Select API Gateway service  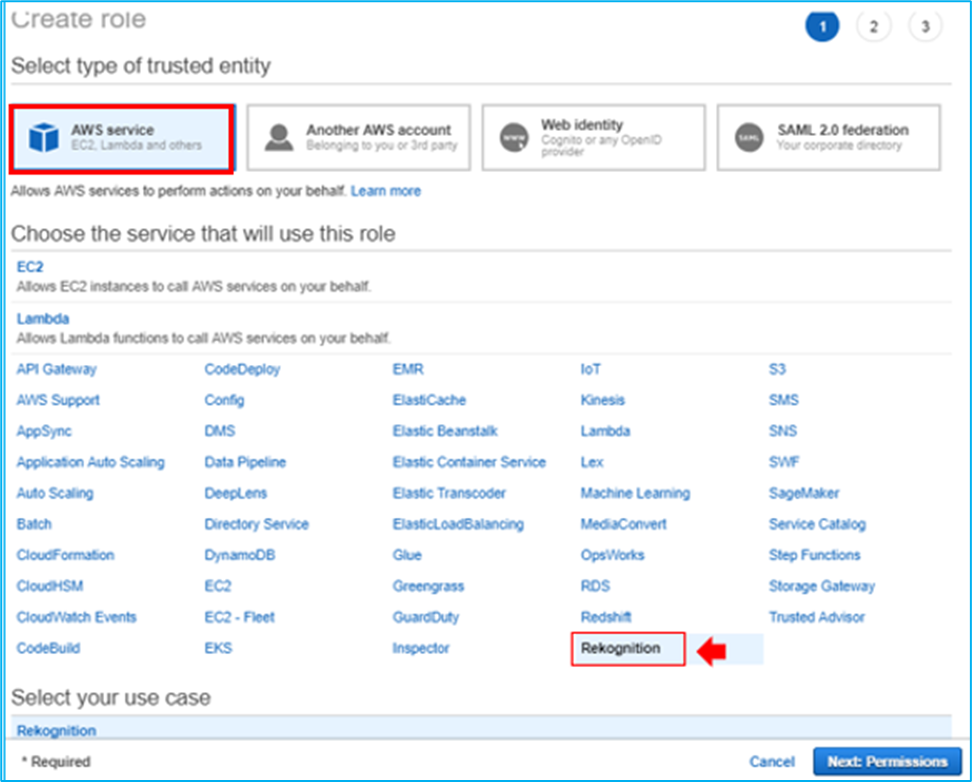(56, 369)
